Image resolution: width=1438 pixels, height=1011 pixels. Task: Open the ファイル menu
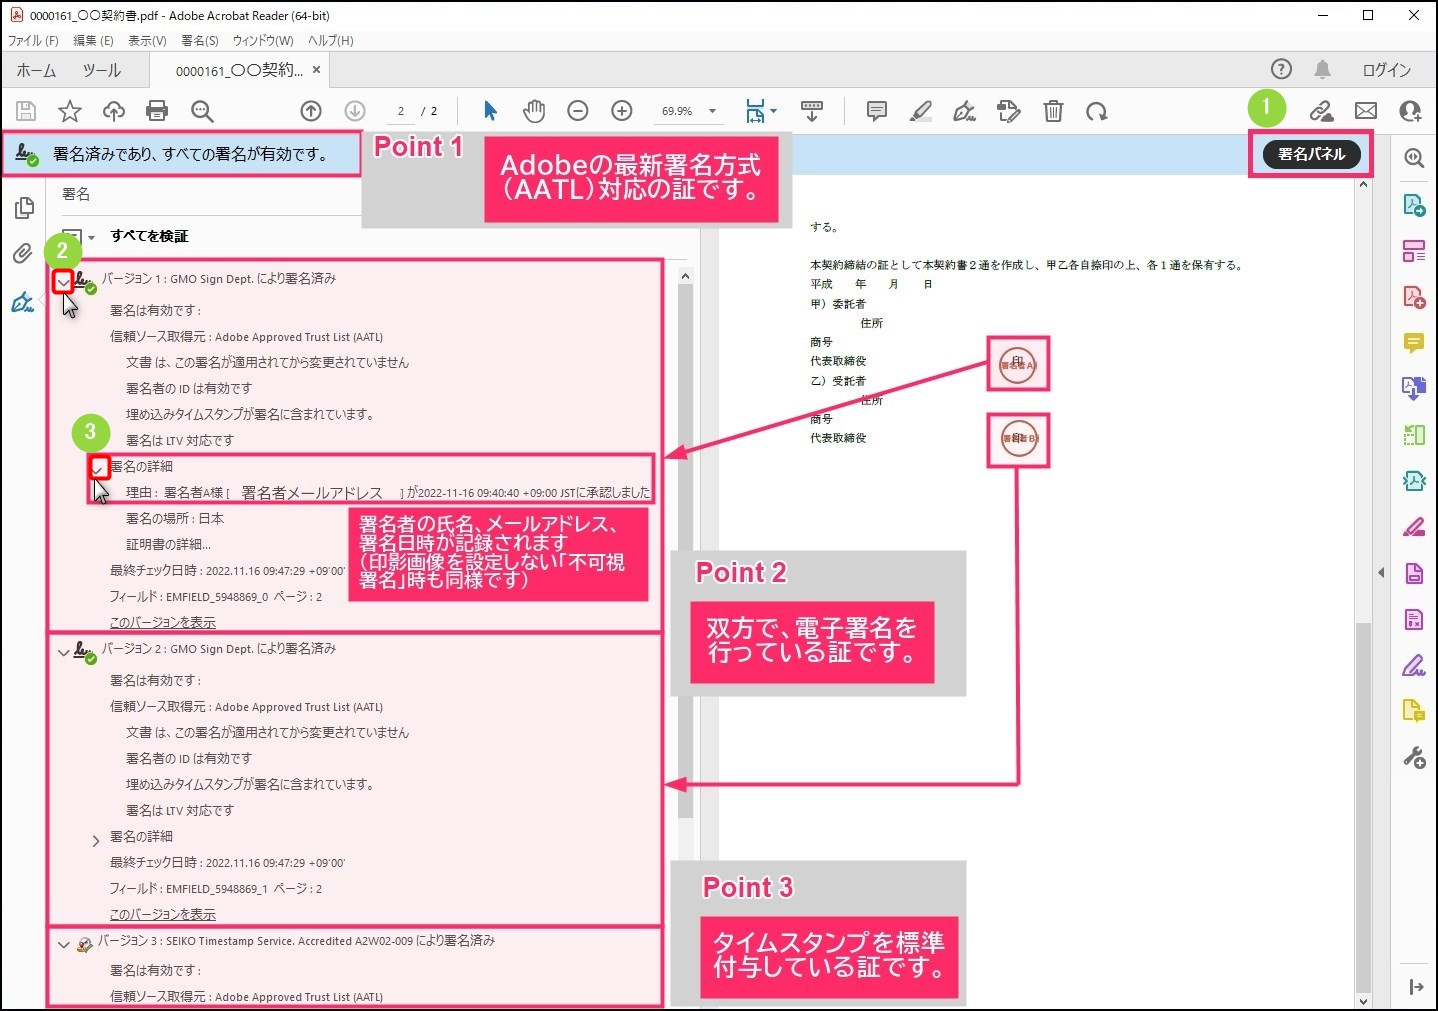[33, 41]
